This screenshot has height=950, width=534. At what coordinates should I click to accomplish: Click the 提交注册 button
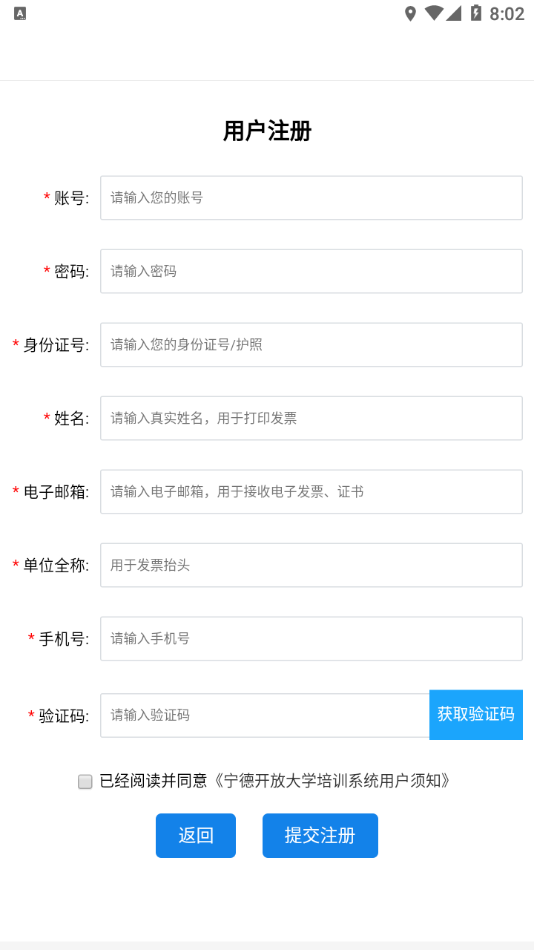[x=320, y=835]
